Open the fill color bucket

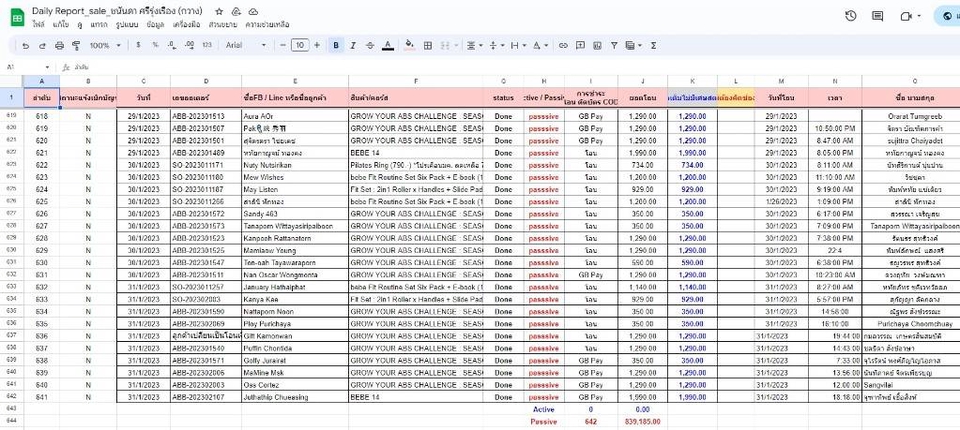(x=410, y=45)
